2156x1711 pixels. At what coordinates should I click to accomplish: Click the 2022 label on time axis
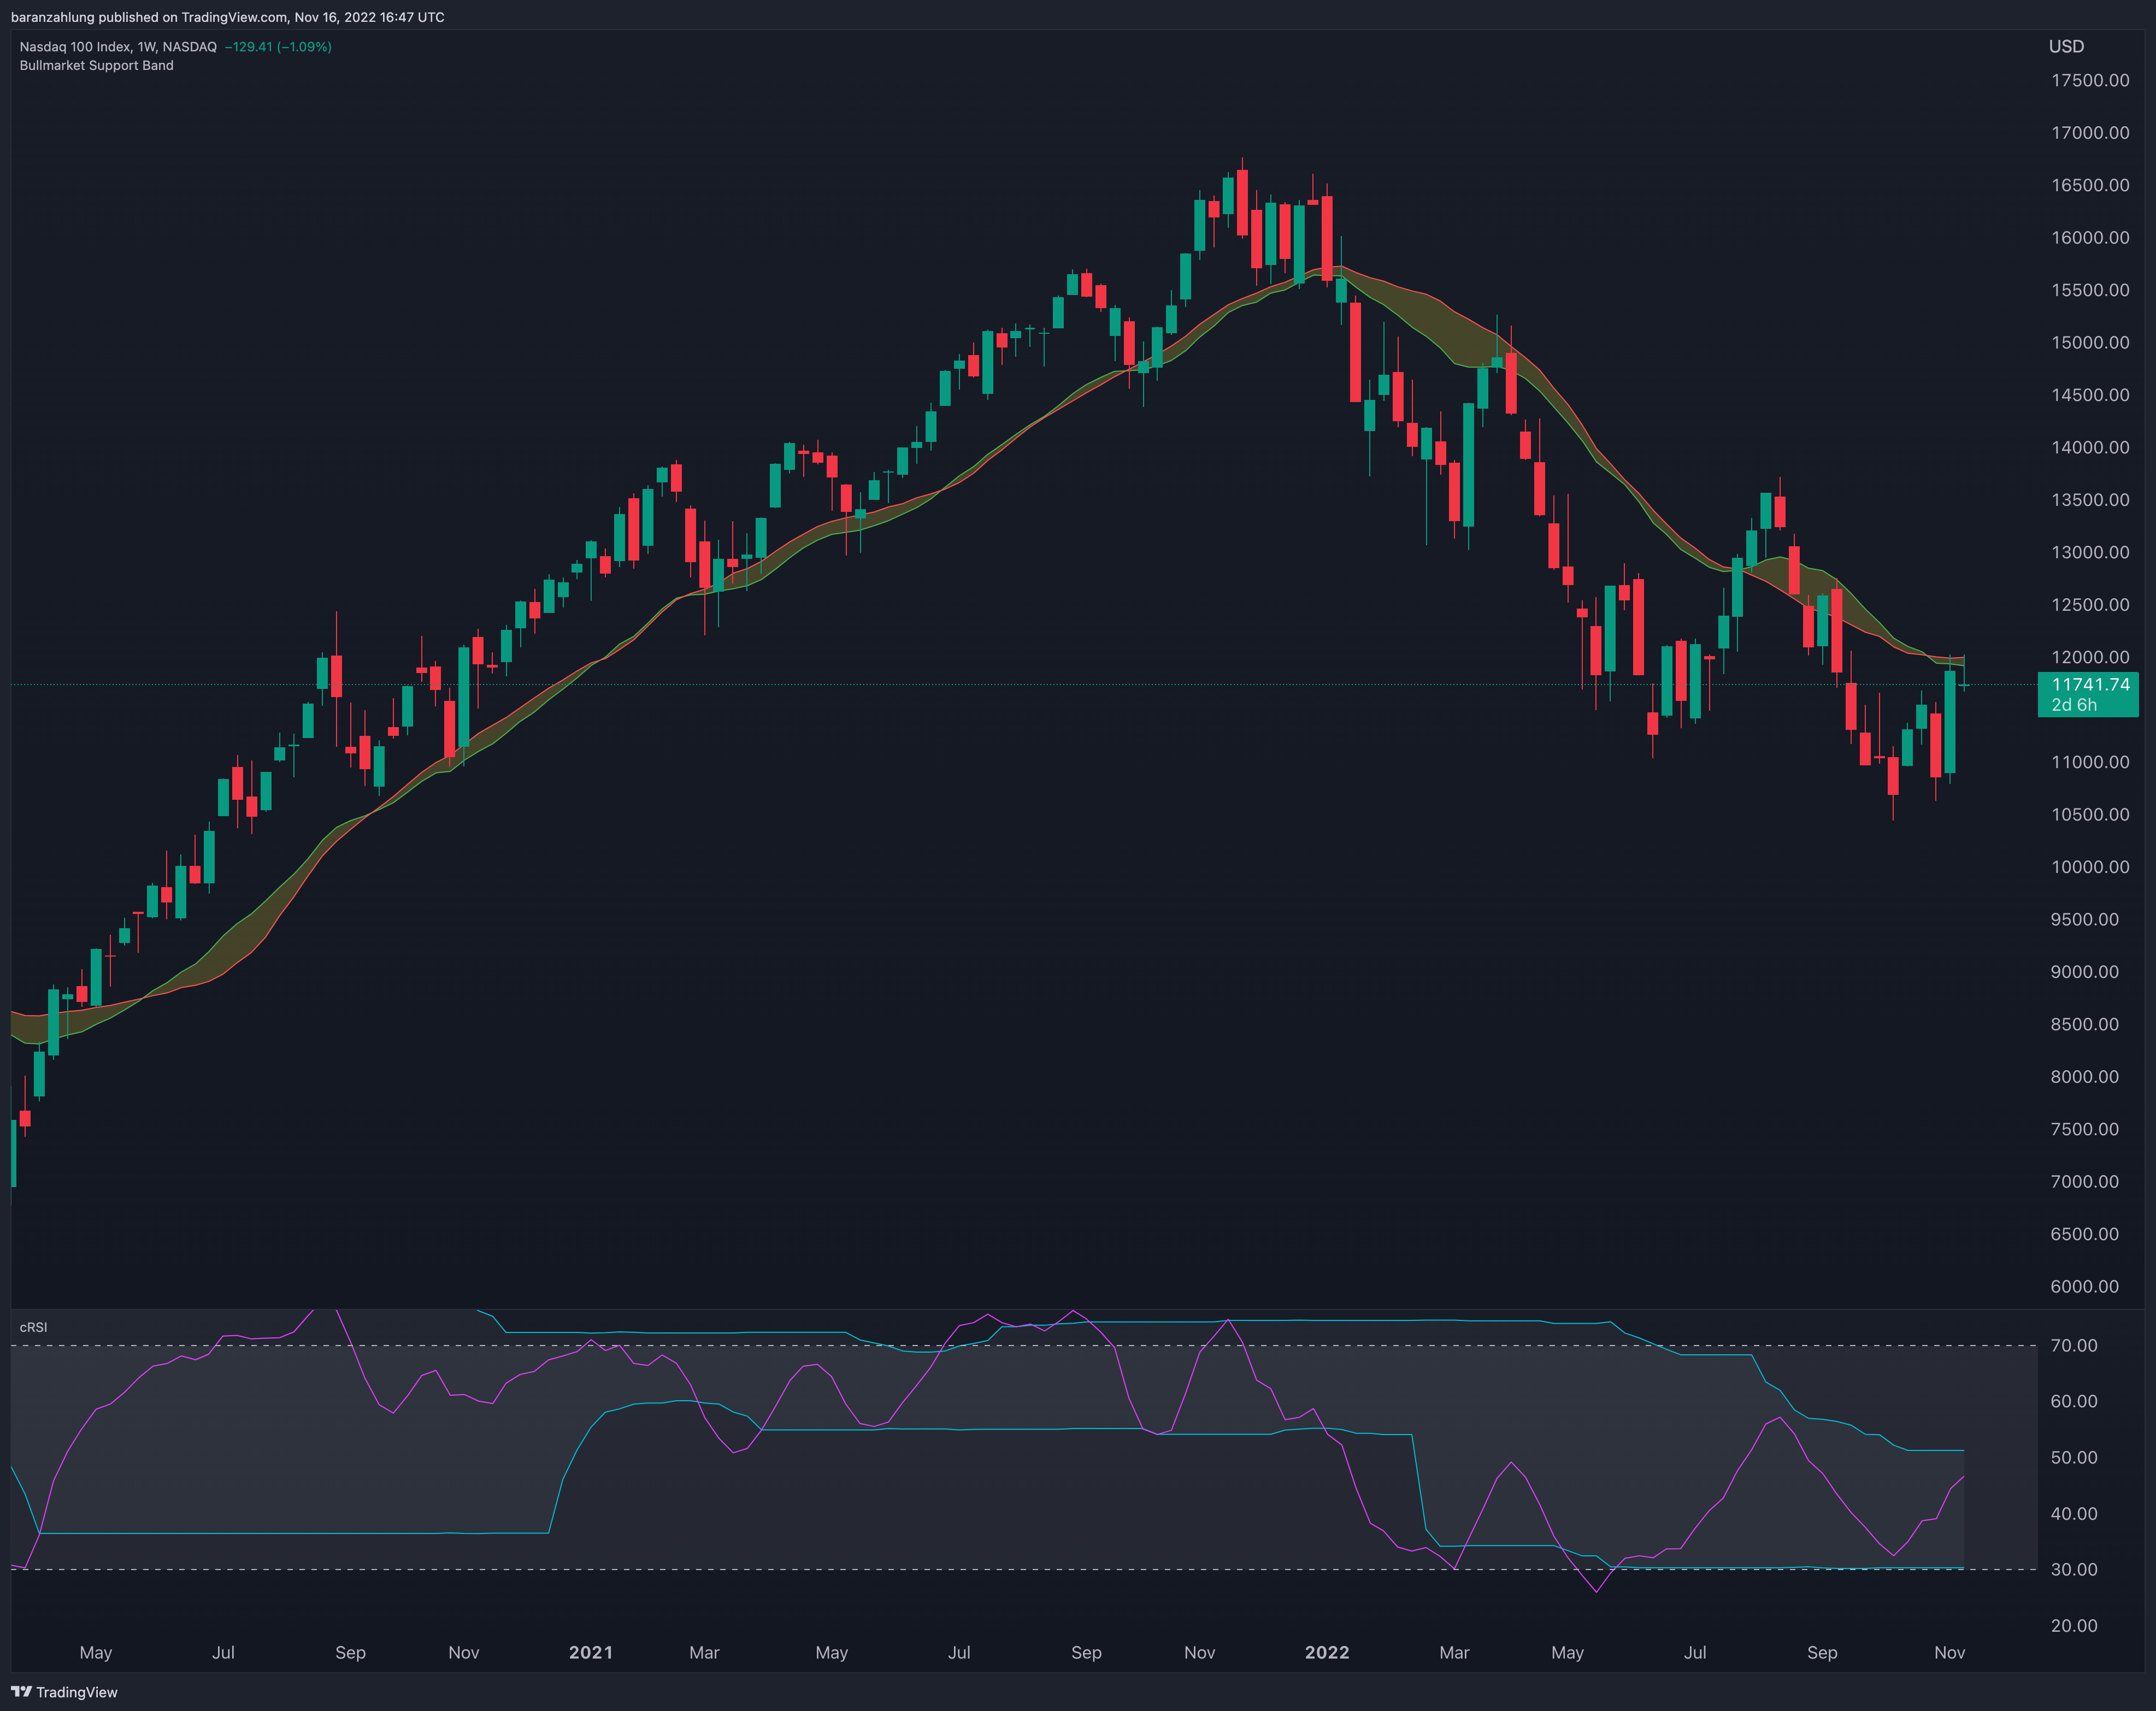point(1327,1653)
